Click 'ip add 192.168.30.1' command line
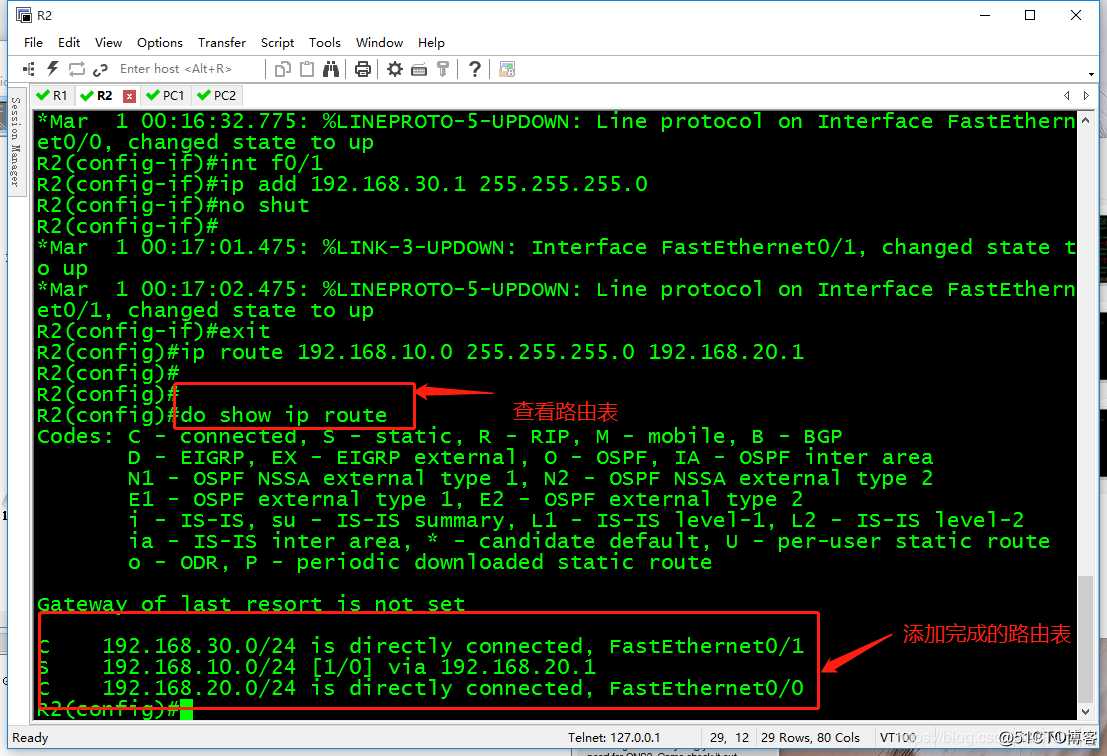This screenshot has width=1107, height=756. (342, 184)
